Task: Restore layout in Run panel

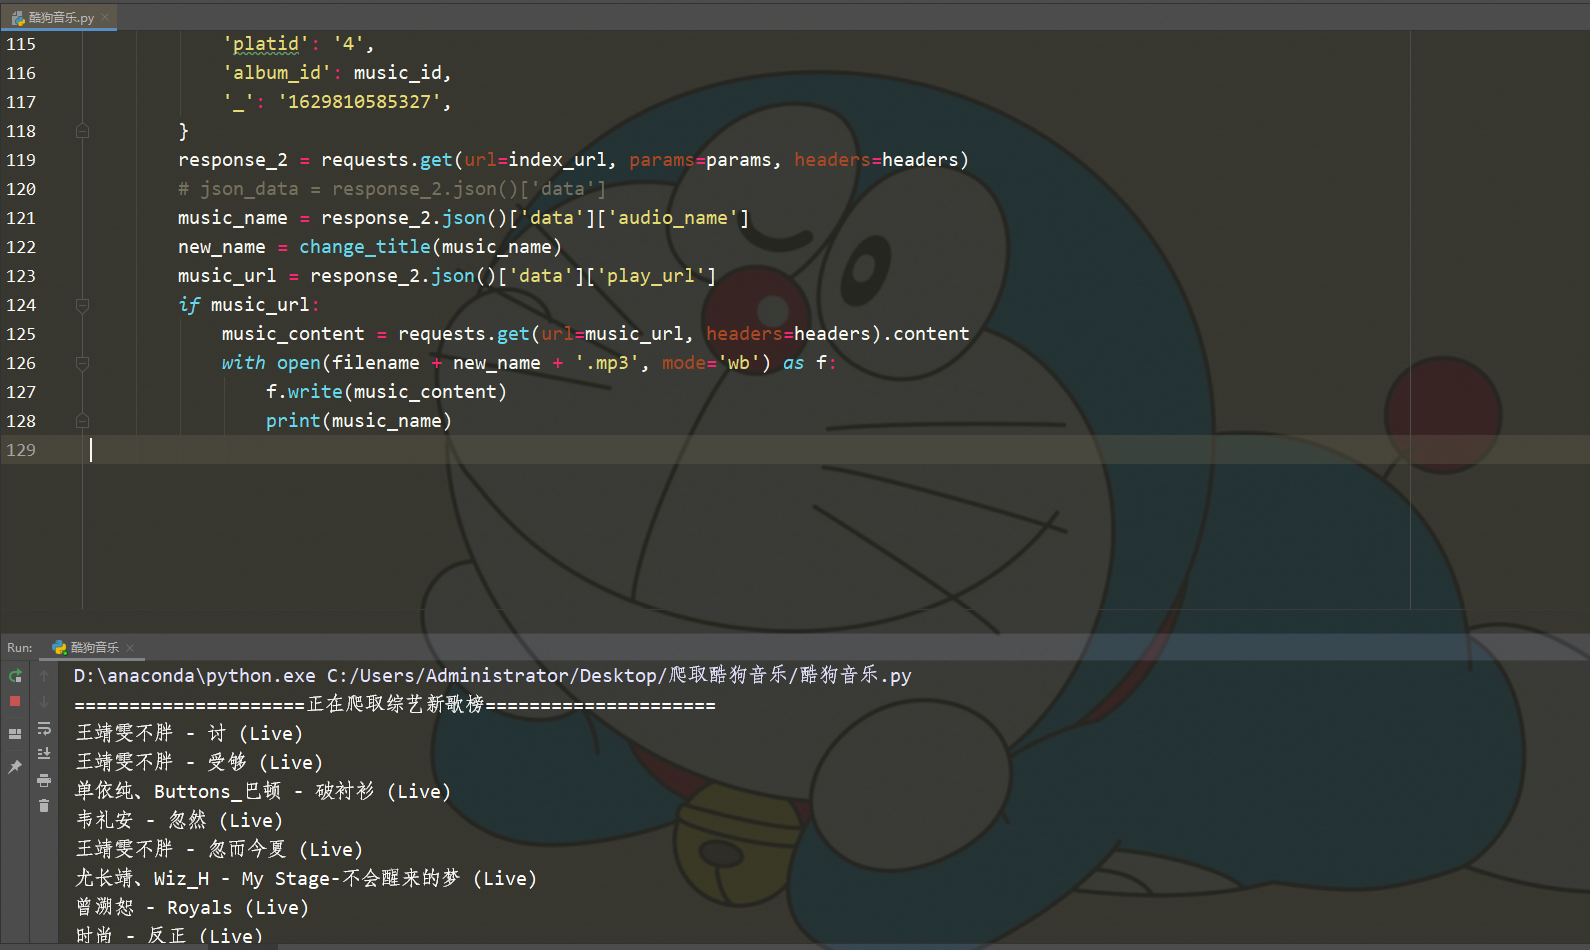Action: click(x=15, y=733)
